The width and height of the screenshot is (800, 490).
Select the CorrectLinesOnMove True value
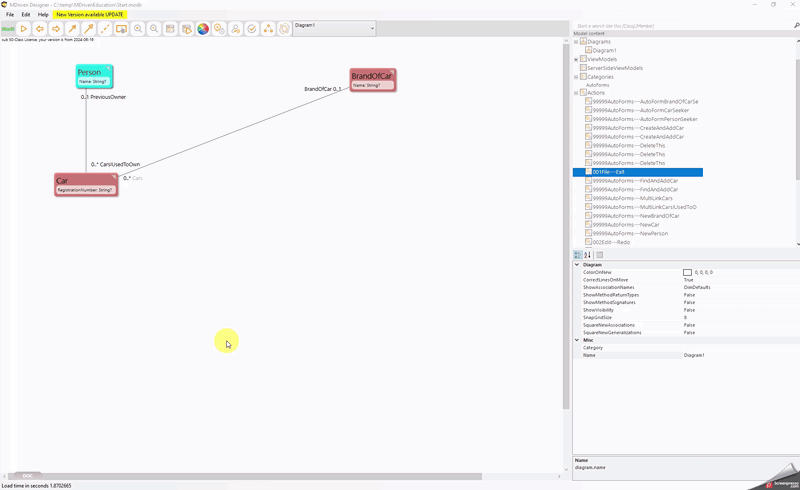point(689,280)
